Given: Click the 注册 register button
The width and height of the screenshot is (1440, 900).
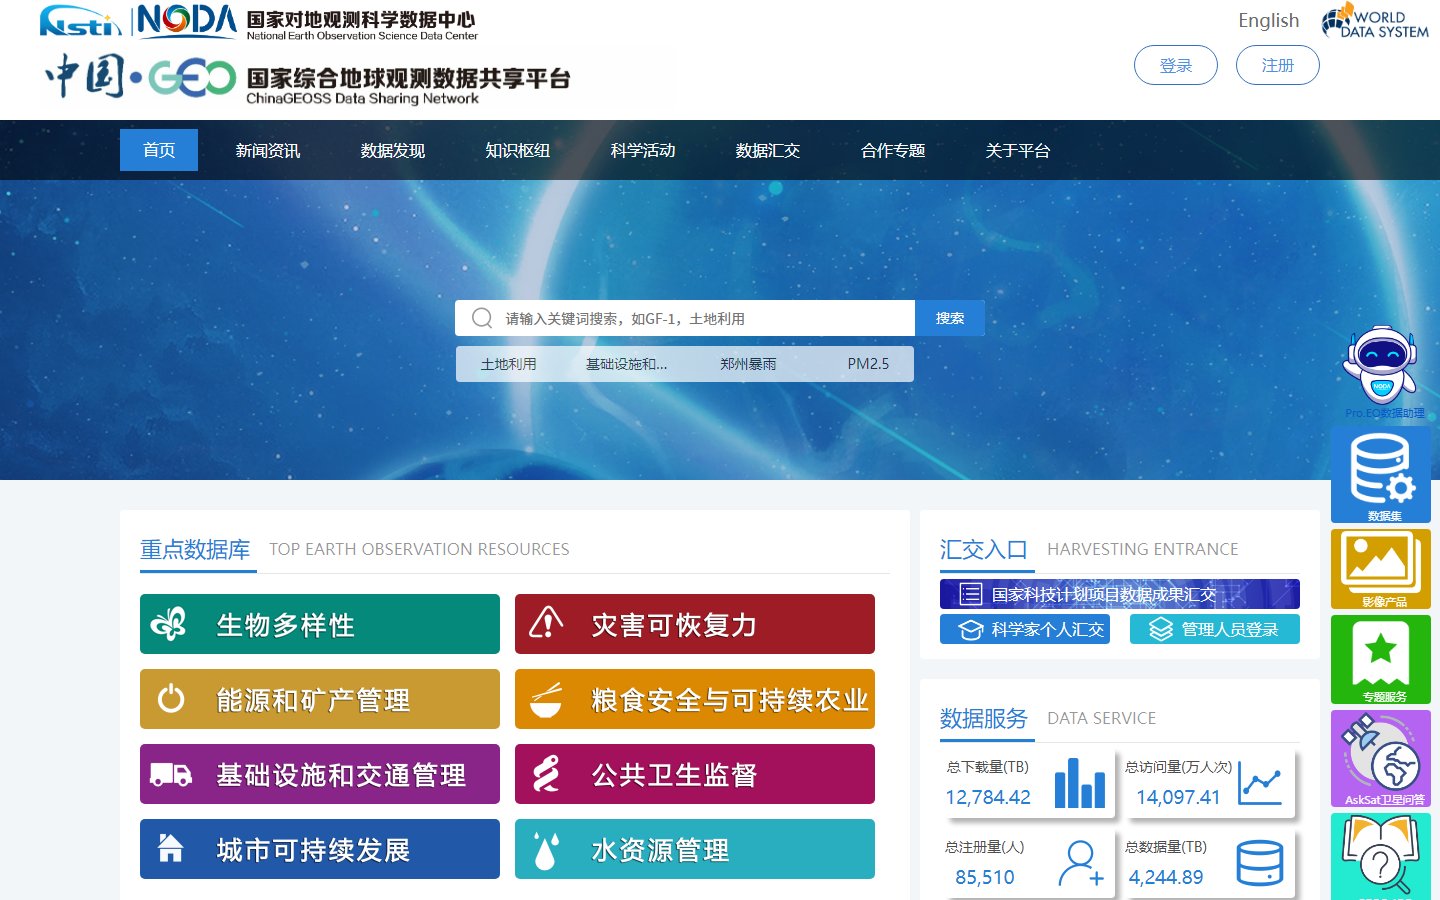Looking at the screenshot, I should pyautogui.click(x=1278, y=65).
